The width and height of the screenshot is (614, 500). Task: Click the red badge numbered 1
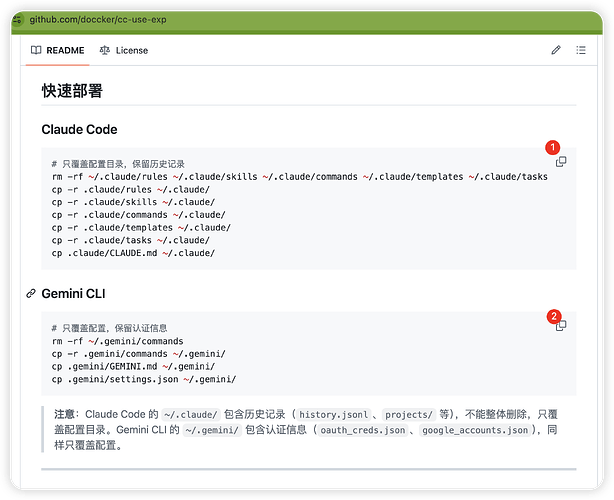[552, 147]
